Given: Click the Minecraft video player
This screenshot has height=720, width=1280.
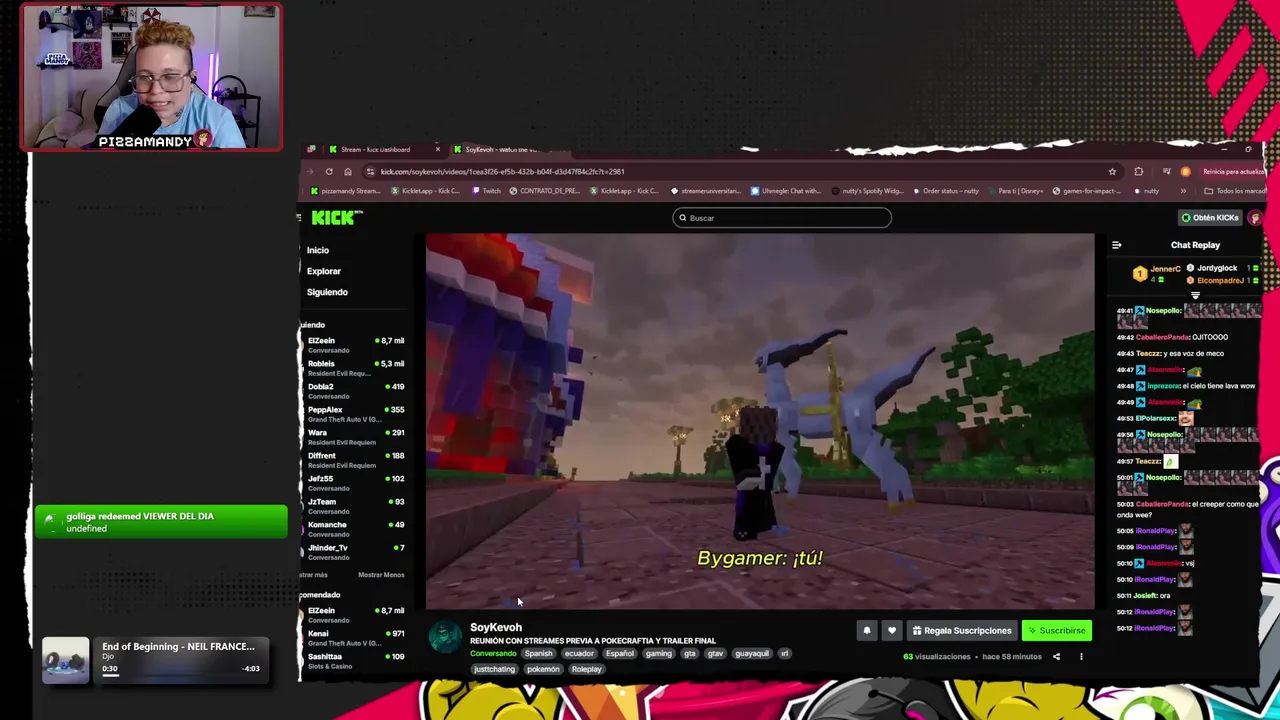Looking at the screenshot, I should click(x=760, y=421).
